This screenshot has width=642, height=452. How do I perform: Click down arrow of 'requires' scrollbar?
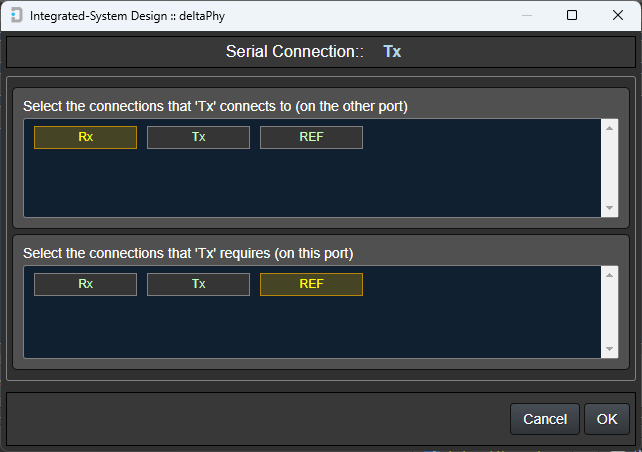click(609, 349)
